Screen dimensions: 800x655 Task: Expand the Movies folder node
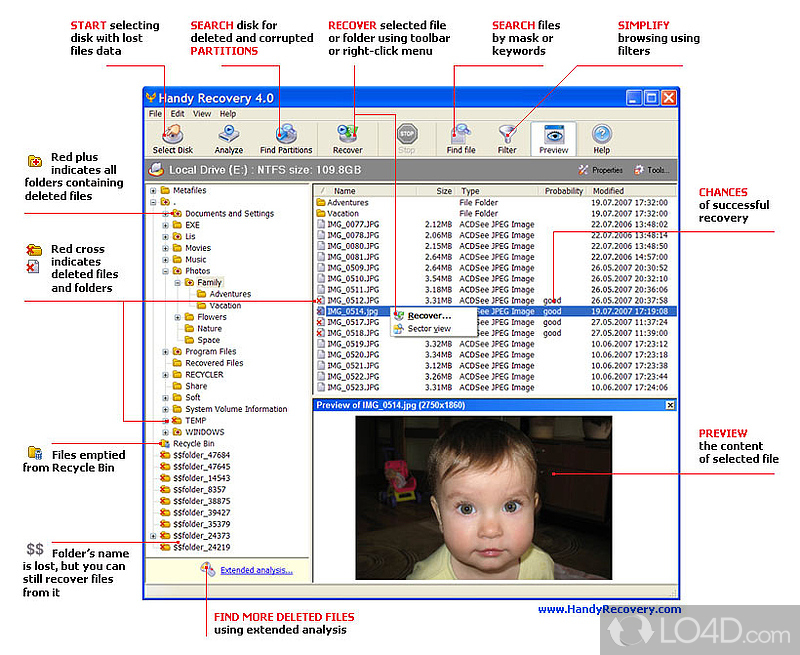click(x=165, y=248)
